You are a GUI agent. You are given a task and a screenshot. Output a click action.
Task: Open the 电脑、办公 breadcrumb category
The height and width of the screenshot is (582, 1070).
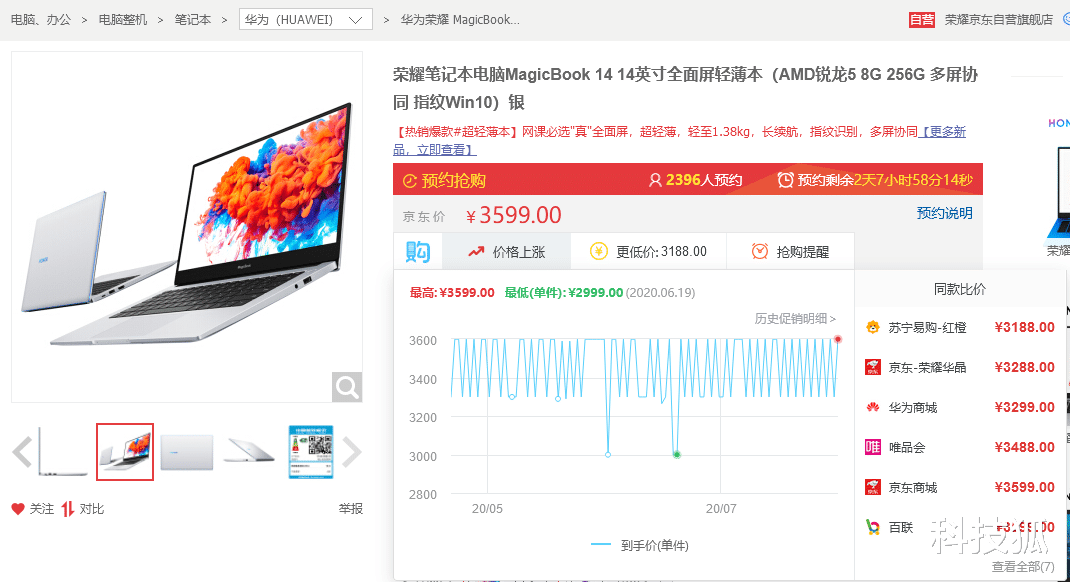click(x=41, y=20)
